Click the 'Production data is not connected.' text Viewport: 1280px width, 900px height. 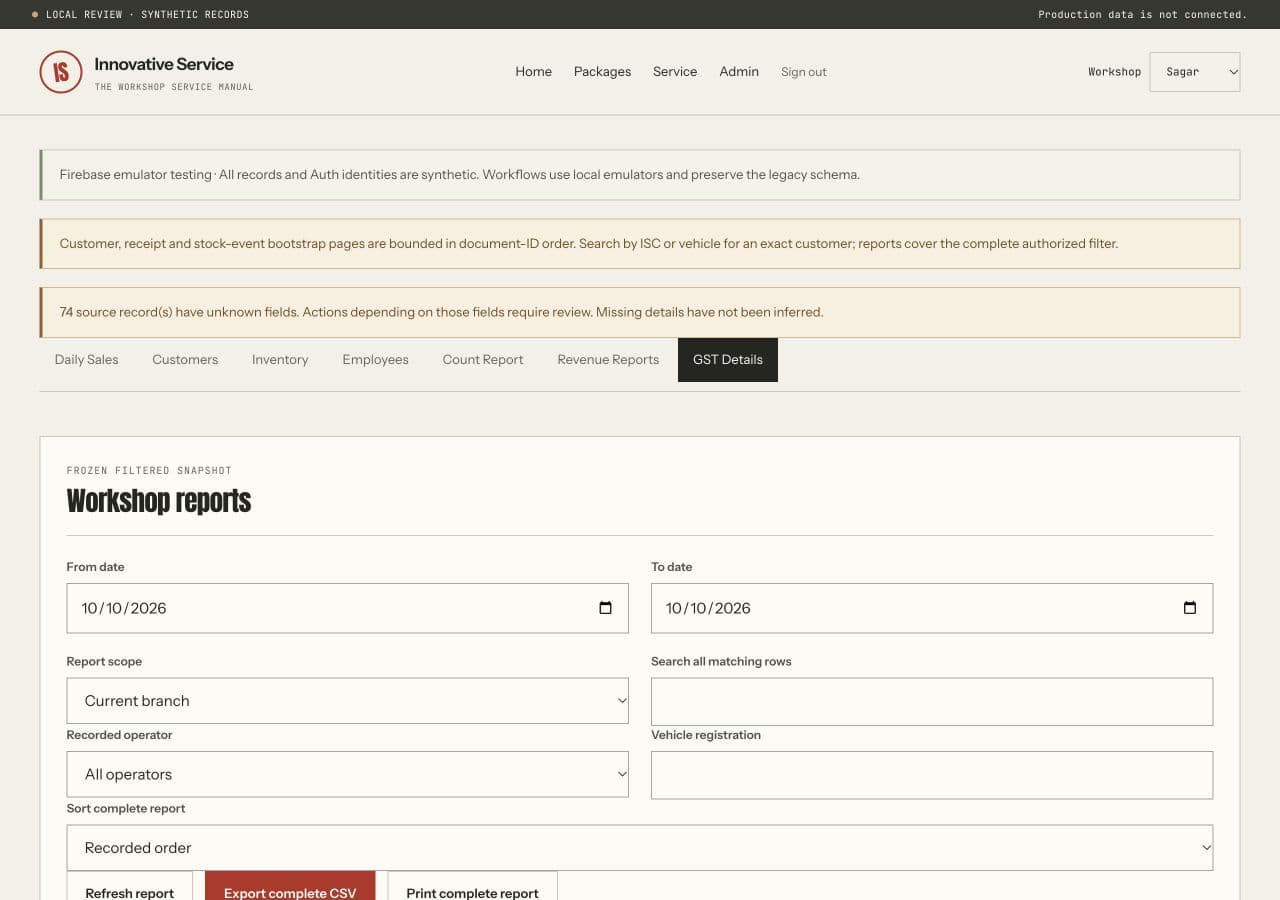tap(1142, 14)
